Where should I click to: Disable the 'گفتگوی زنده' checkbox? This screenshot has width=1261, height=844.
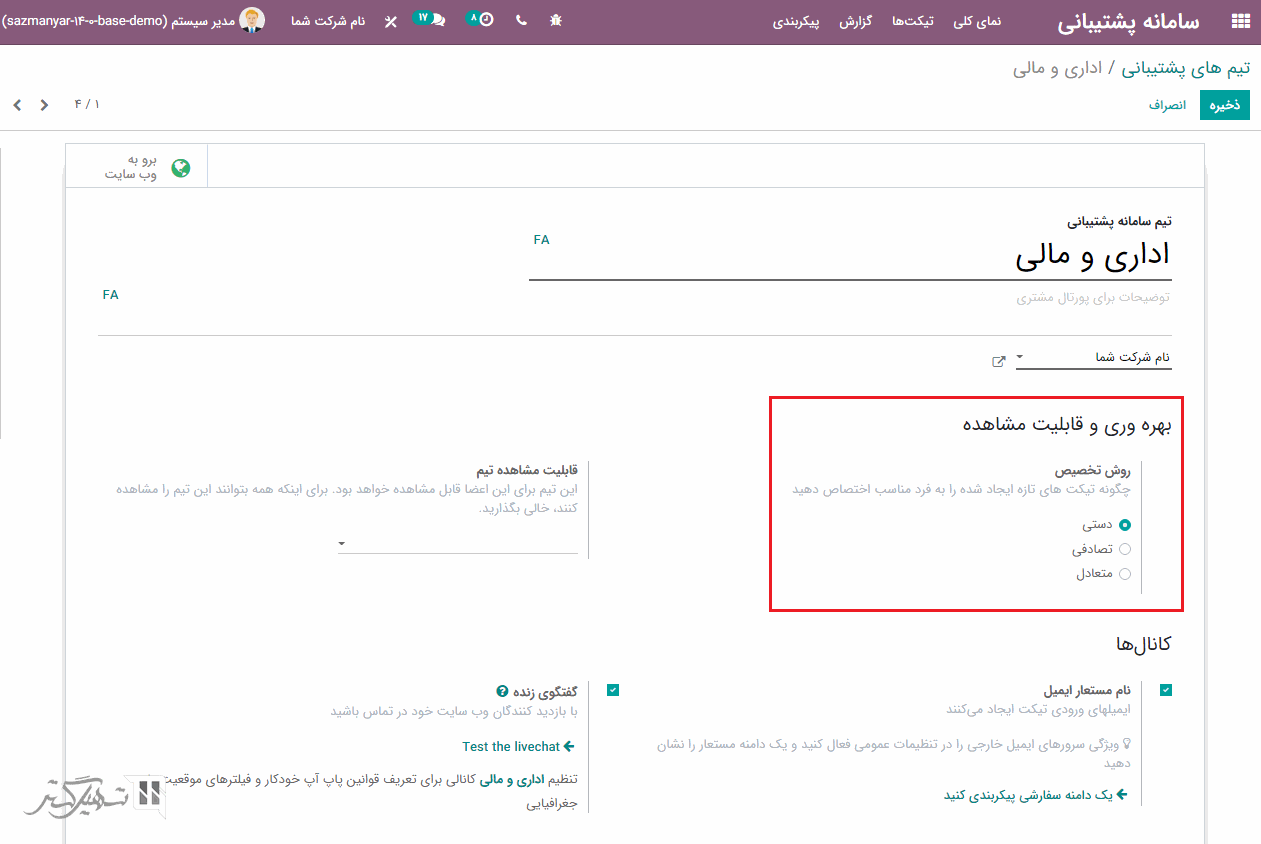click(613, 690)
